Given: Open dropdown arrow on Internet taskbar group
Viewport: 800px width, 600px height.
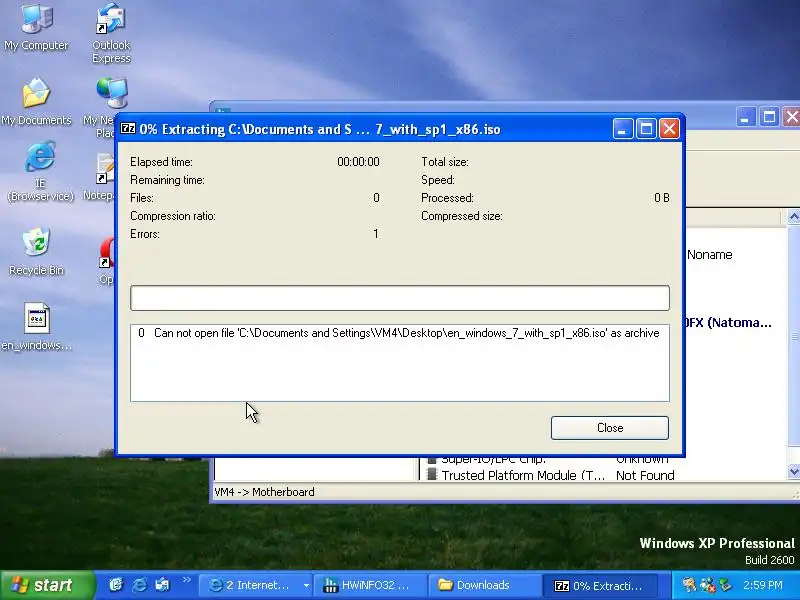Looking at the screenshot, I should (306, 585).
